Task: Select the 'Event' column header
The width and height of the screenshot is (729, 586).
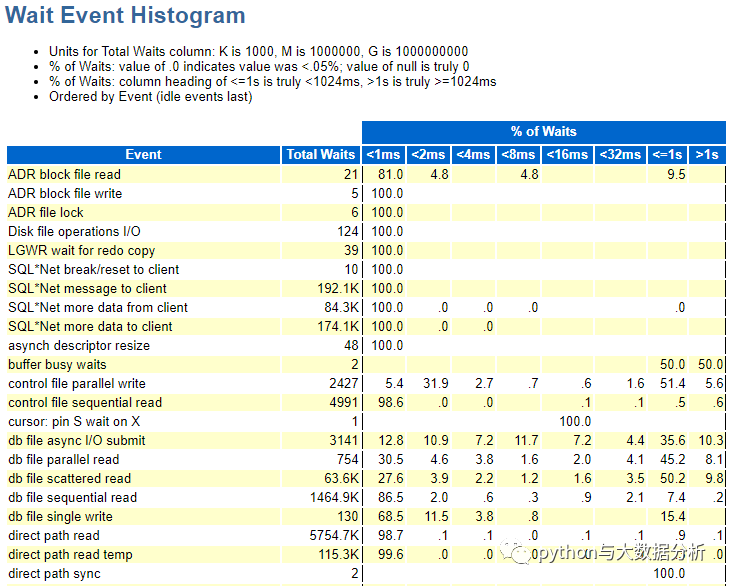Action: point(143,154)
